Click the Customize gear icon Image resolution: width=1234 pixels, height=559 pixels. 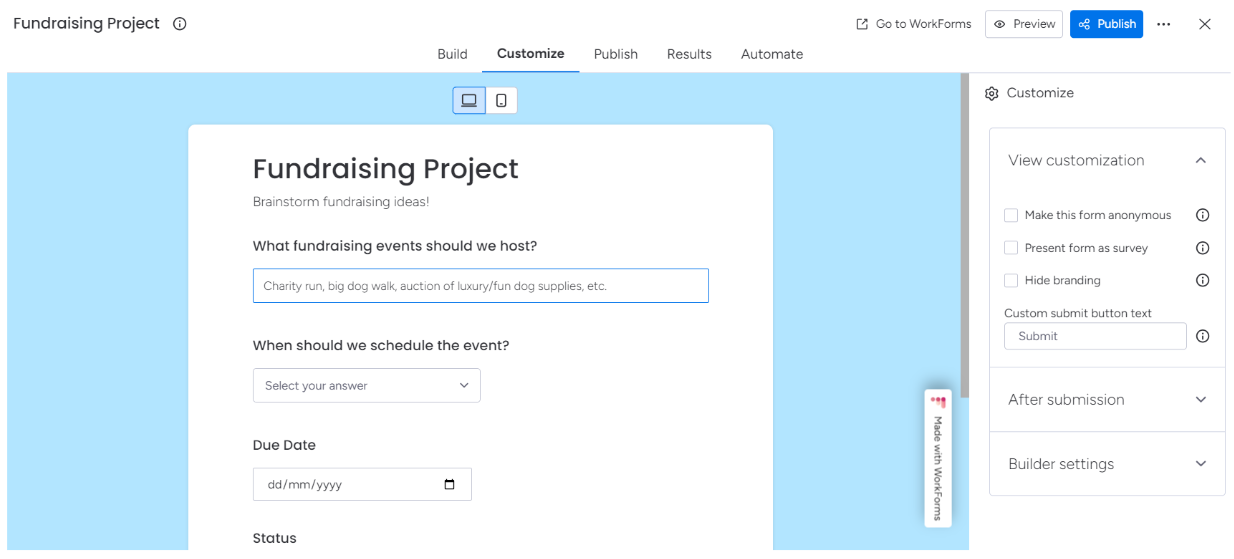click(992, 93)
